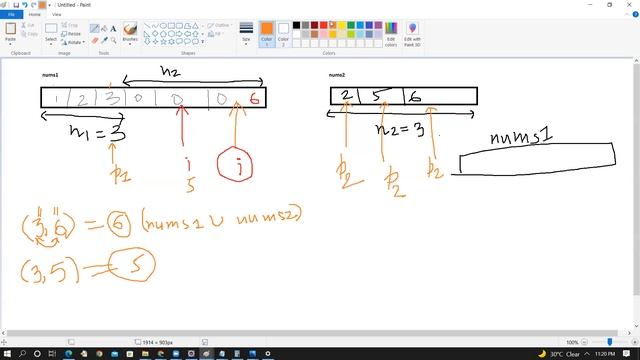Open Edit with Paint 3D
The height and width of the screenshot is (360, 640).
tap(412, 34)
